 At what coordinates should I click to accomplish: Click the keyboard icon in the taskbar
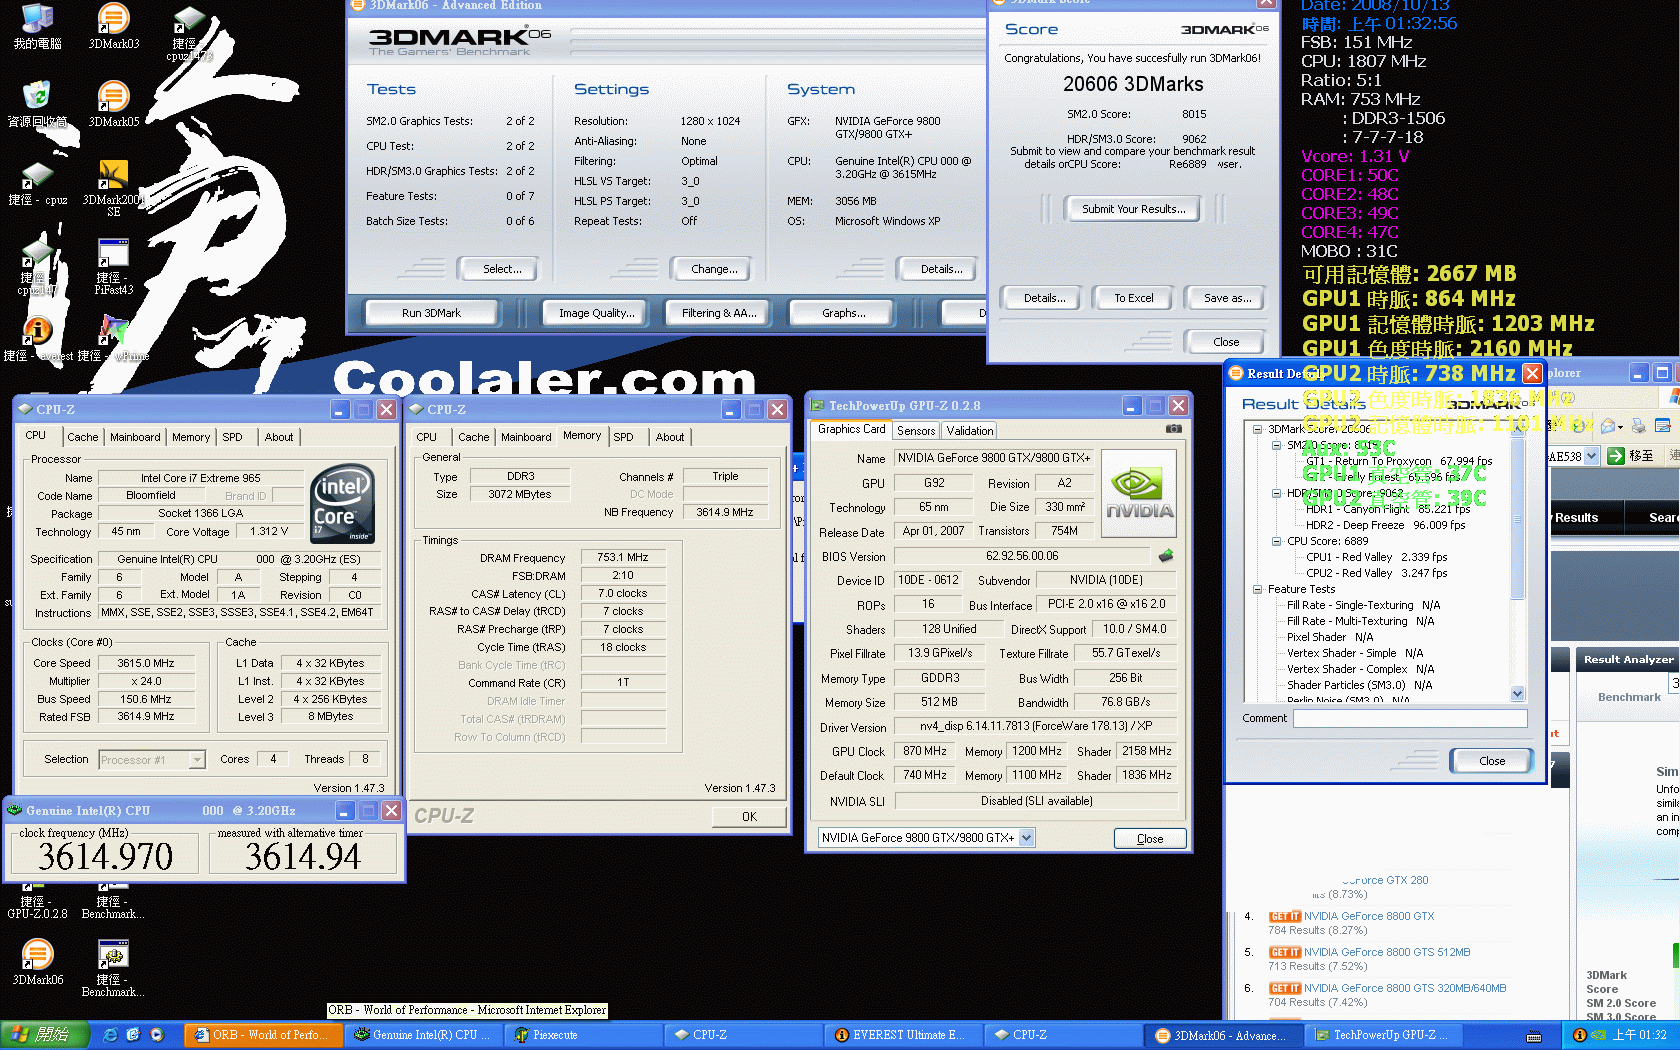pyautogui.click(x=1534, y=1036)
